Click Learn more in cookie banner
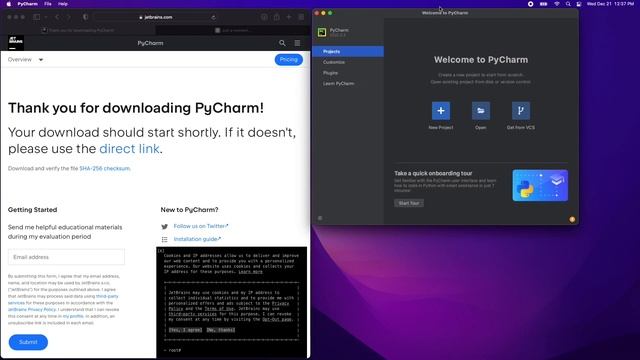The width and height of the screenshot is (640, 360). tap(250, 271)
